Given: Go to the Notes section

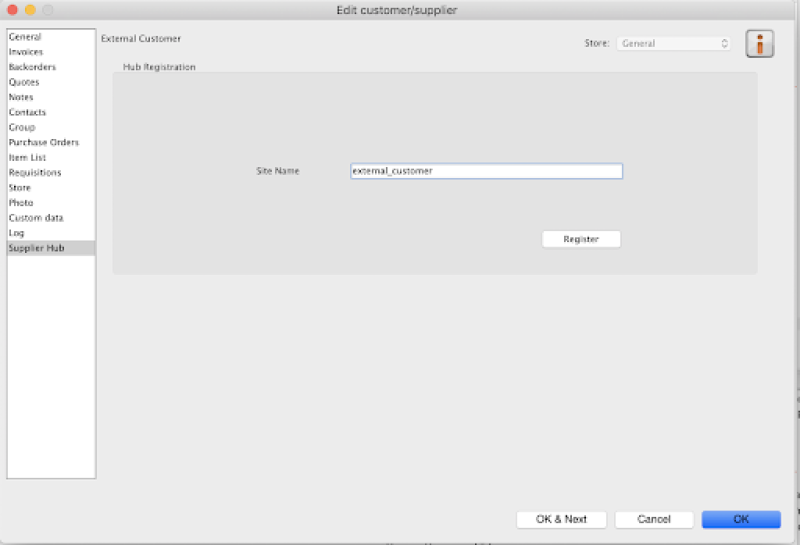Looking at the screenshot, I should pyautogui.click(x=21, y=97).
